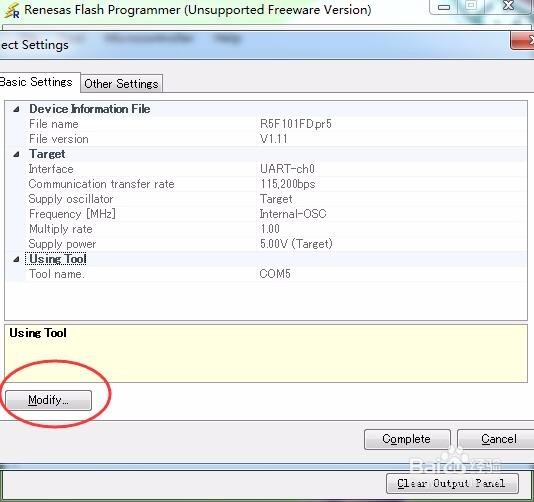
Task: Click the Complete button
Action: point(407,439)
